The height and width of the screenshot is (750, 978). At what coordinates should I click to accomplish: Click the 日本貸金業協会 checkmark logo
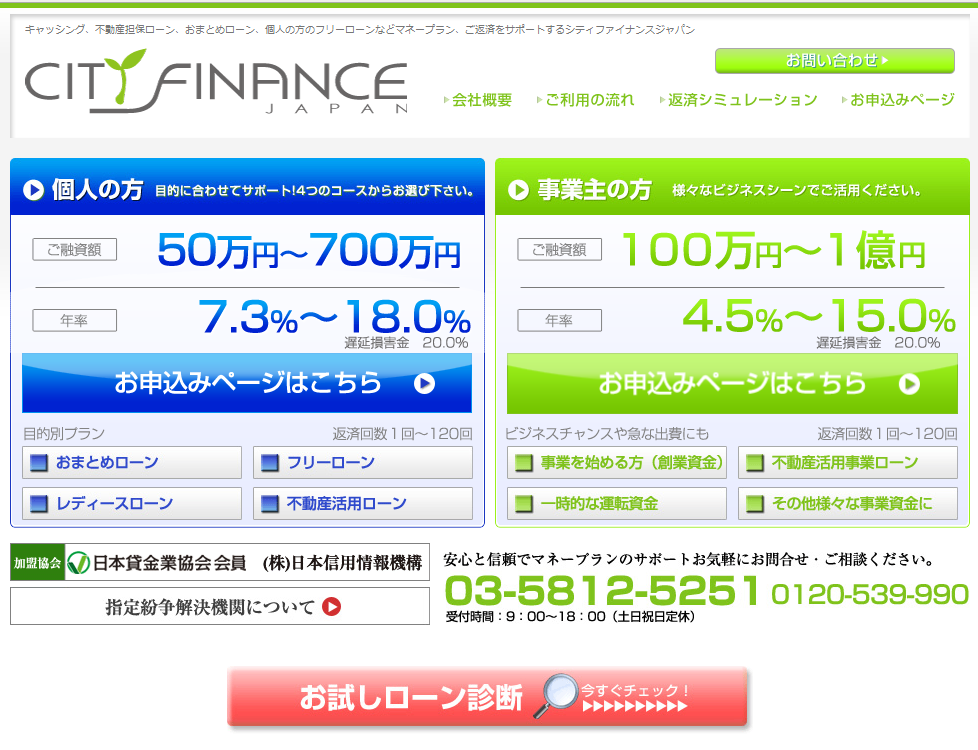coord(79,563)
